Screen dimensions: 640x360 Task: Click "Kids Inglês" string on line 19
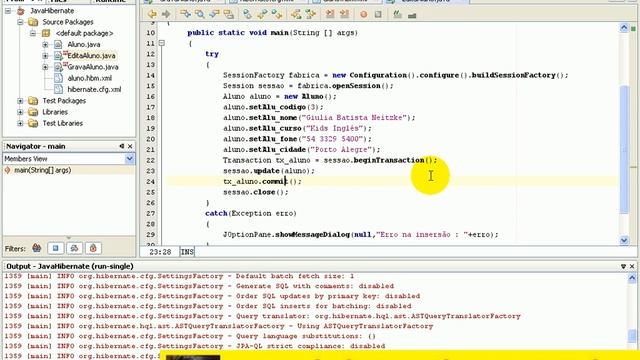tap(335, 128)
